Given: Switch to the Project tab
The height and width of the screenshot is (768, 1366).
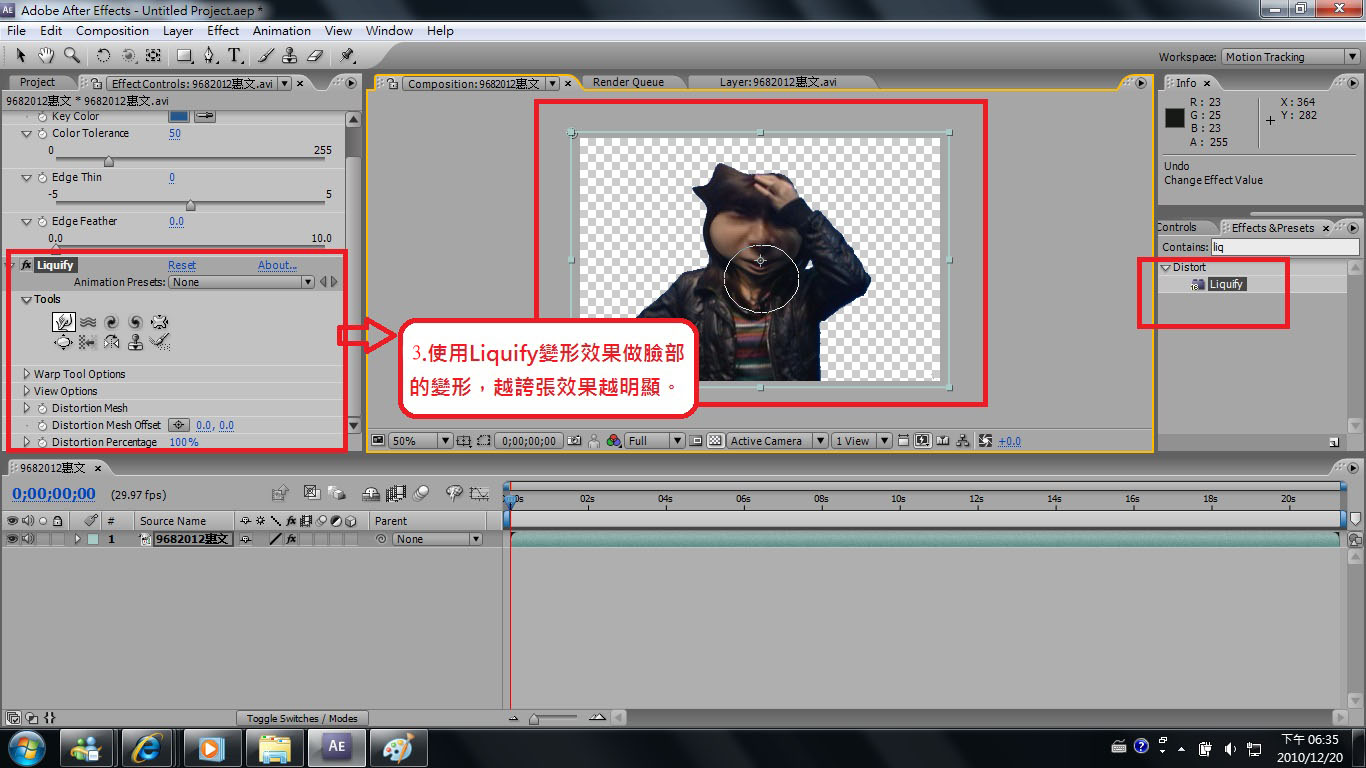Looking at the screenshot, I should (38, 83).
